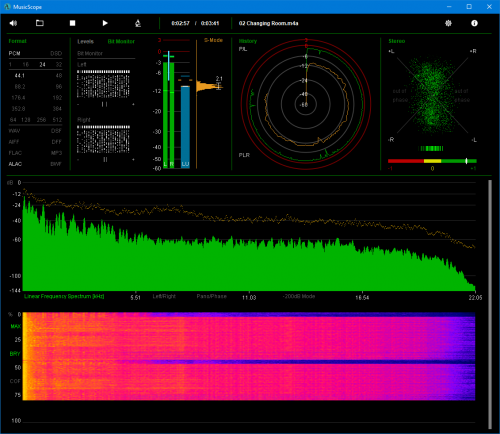500x434 pixels.
Task: Click the History panel heading
Action: pos(248,41)
